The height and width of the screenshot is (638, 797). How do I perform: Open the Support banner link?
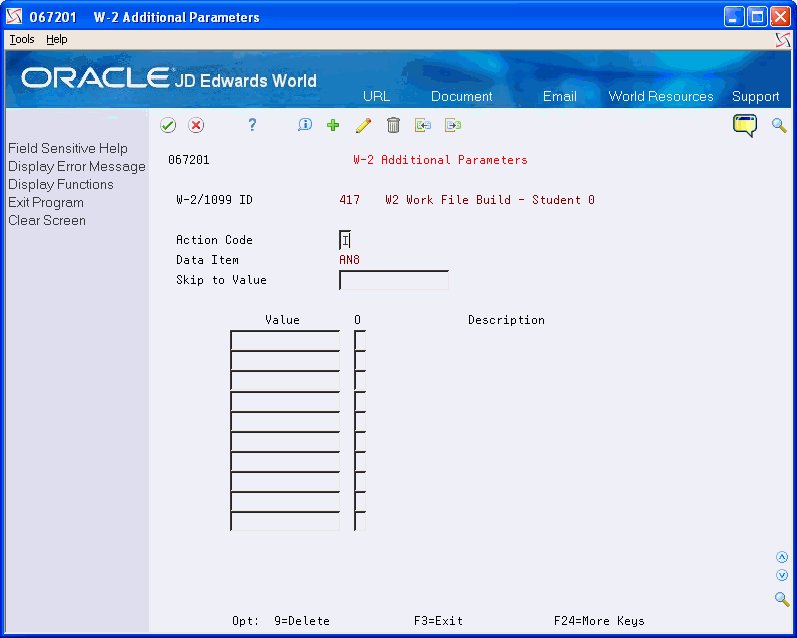pos(755,96)
